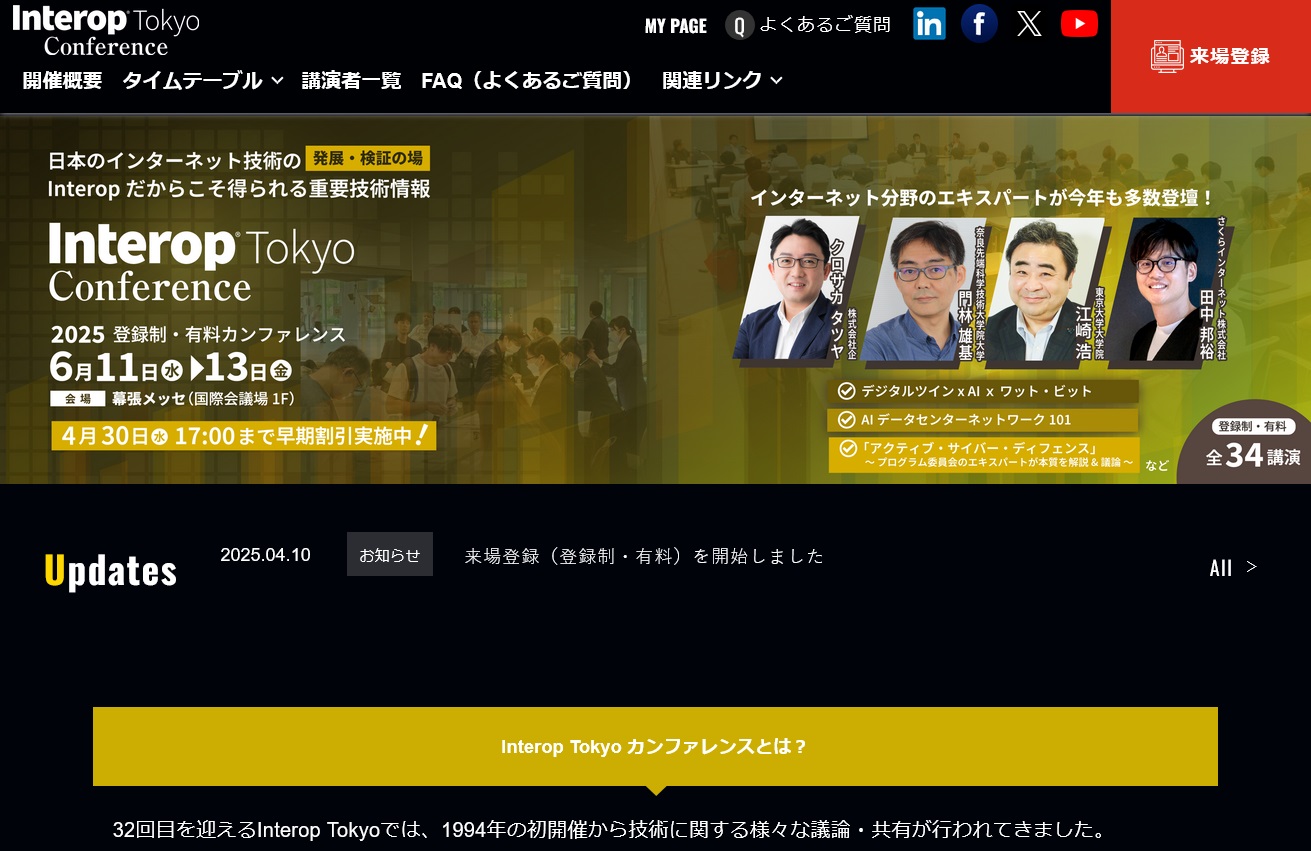Open the X (Twitter) icon

(x=1029, y=24)
